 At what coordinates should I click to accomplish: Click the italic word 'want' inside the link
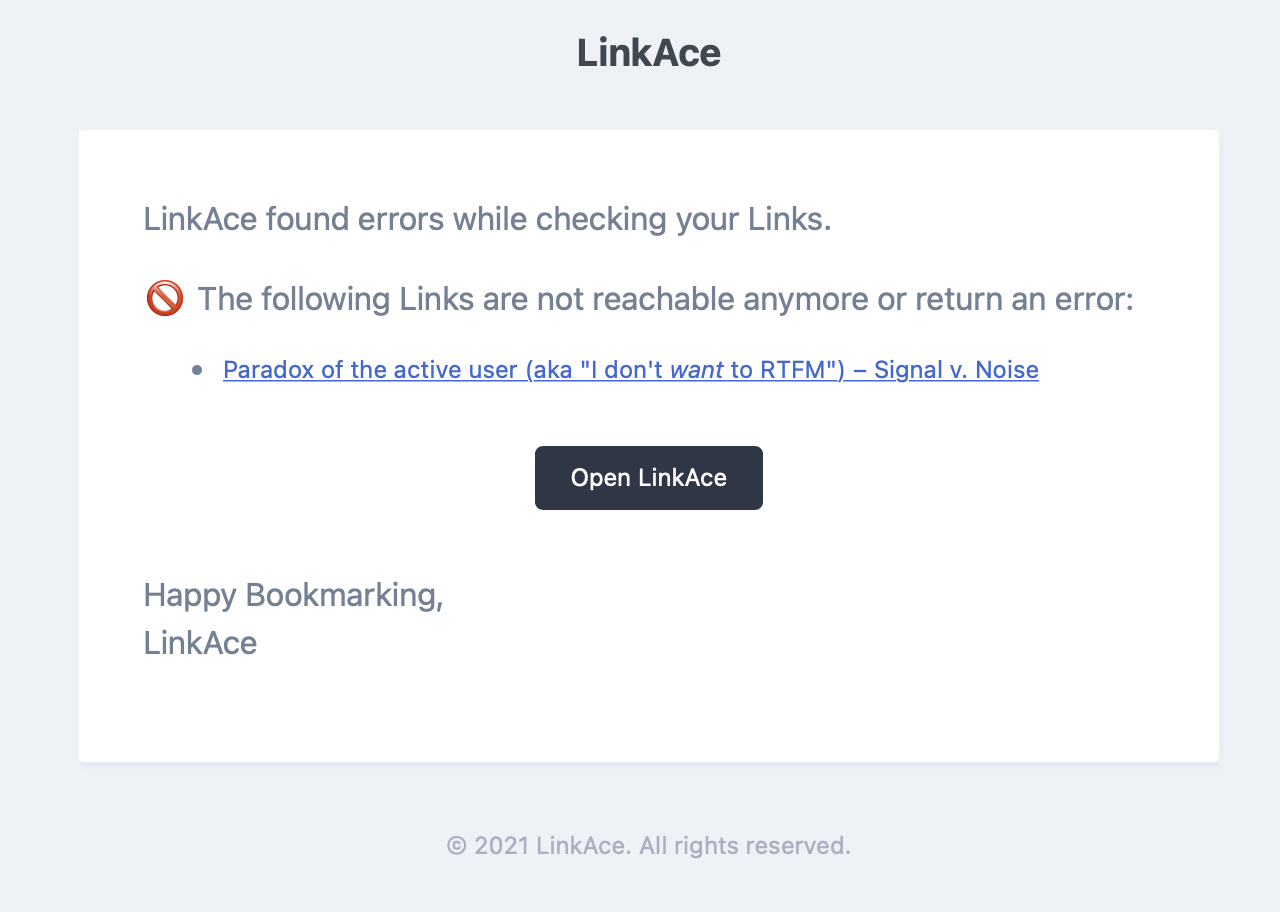coord(697,369)
